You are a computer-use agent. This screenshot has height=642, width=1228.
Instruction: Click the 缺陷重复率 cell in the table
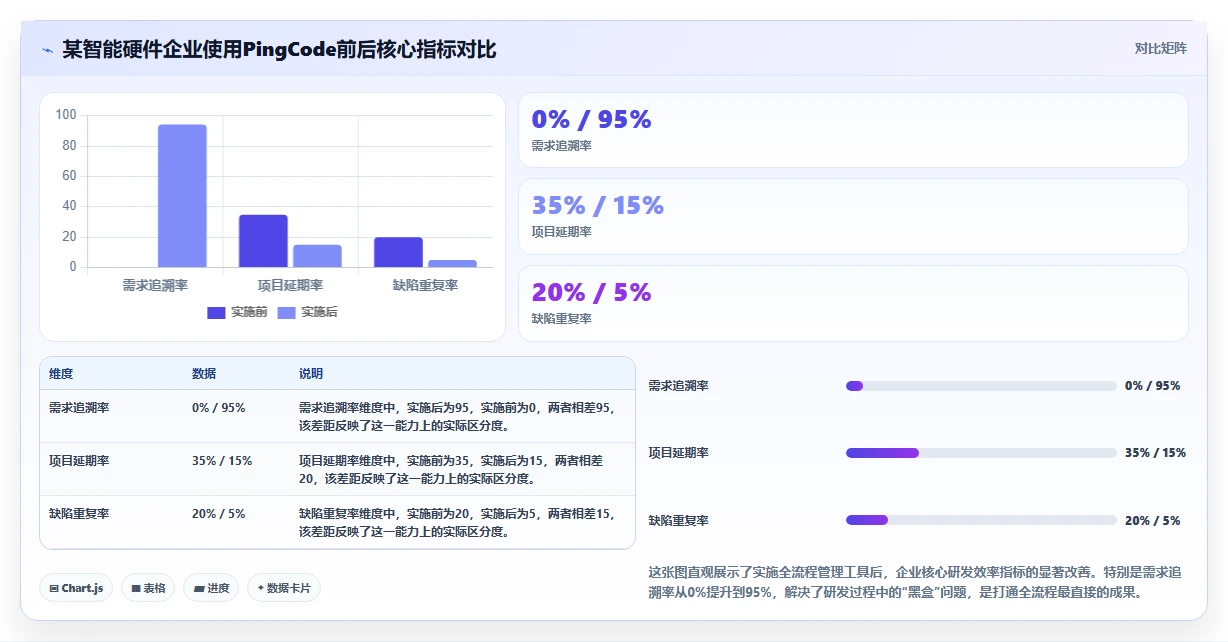79,514
